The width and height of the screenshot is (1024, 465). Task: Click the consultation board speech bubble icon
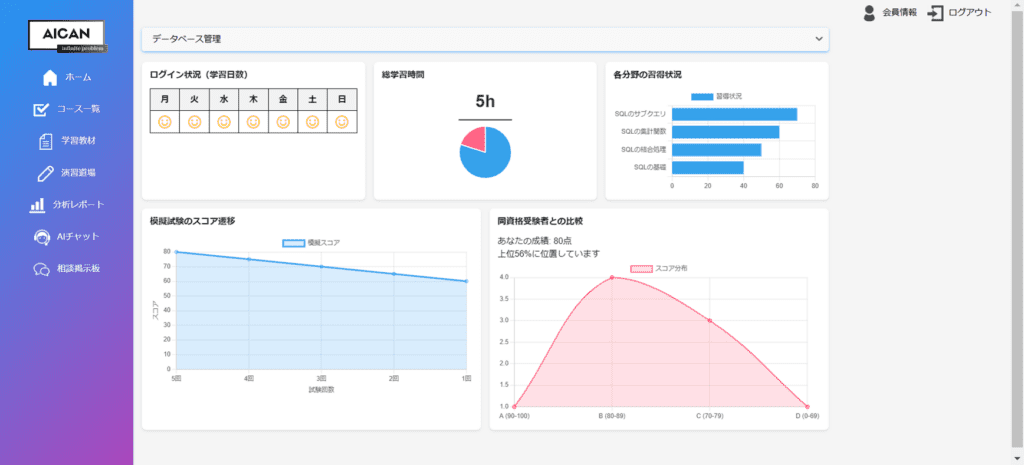coord(42,269)
